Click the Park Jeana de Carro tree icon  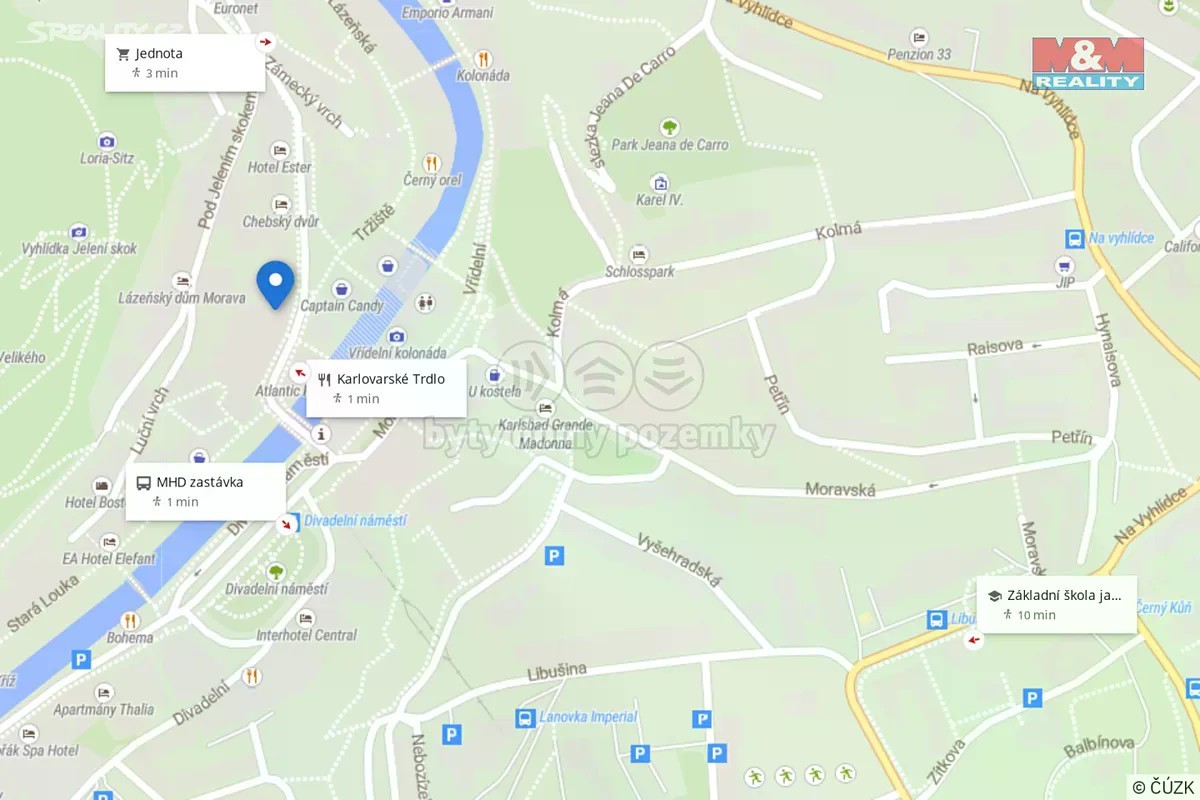pyautogui.click(x=669, y=127)
